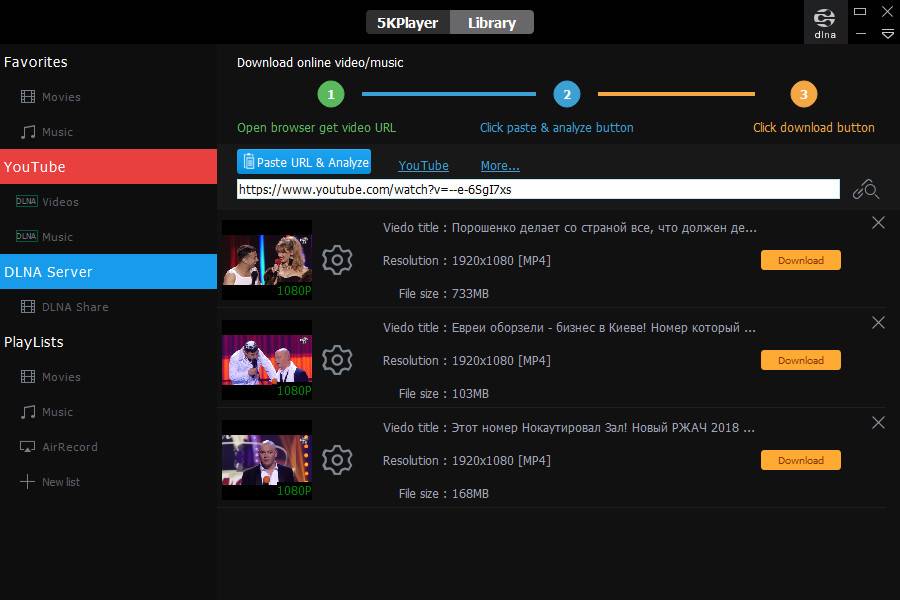Image resolution: width=900 pixels, height=600 pixels.
Task: Click the Евреи оборзели video thumbnail
Action: tap(267, 360)
